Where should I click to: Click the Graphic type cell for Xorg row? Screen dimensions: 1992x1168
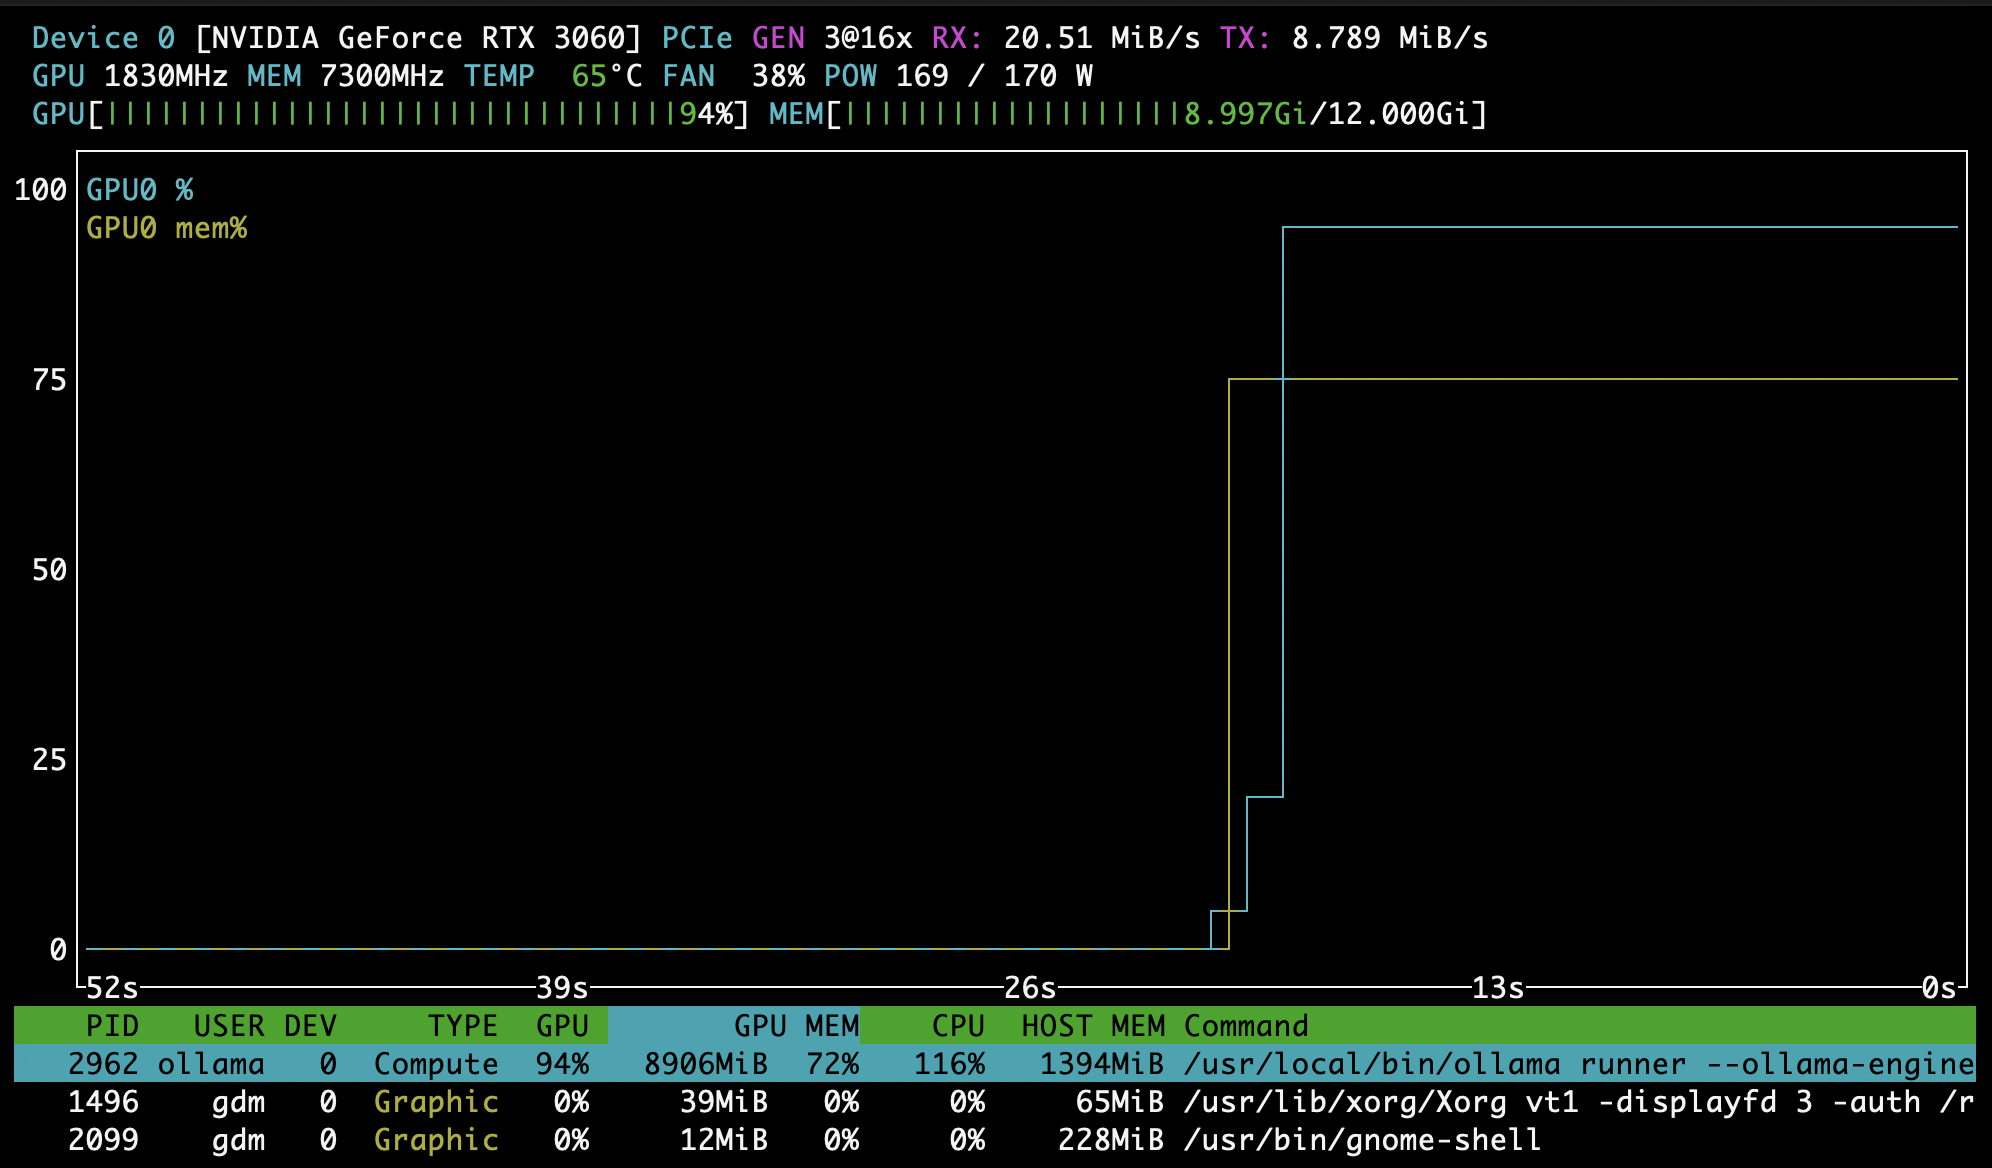click(436, 1102)
